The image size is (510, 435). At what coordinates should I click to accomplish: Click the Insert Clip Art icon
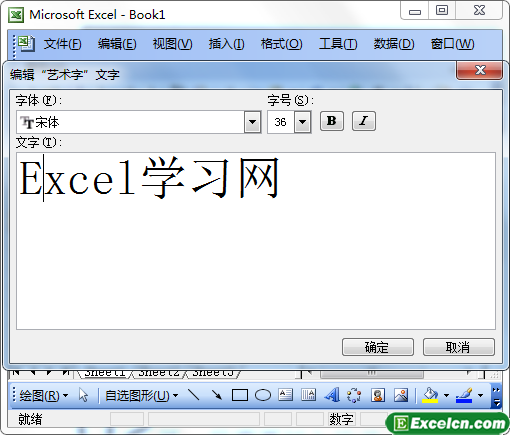[378, 395]
